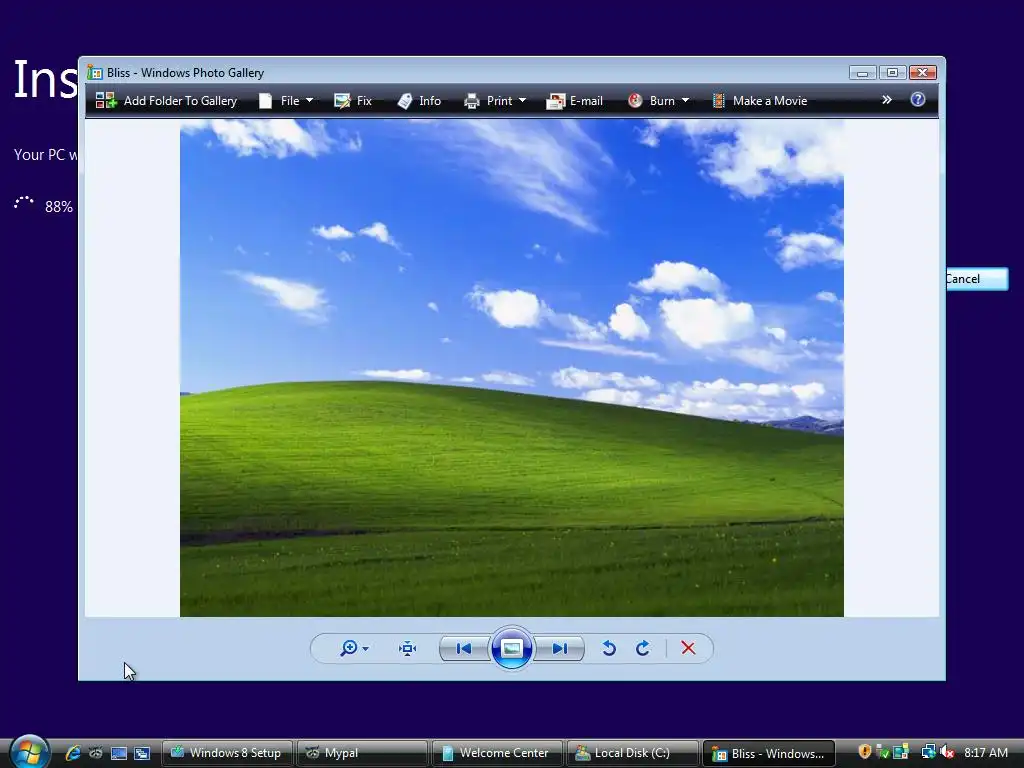Close the Windows Photo Gallery window
The width and height of the screenshot is (1024, 768).
[x=923, y=72]
